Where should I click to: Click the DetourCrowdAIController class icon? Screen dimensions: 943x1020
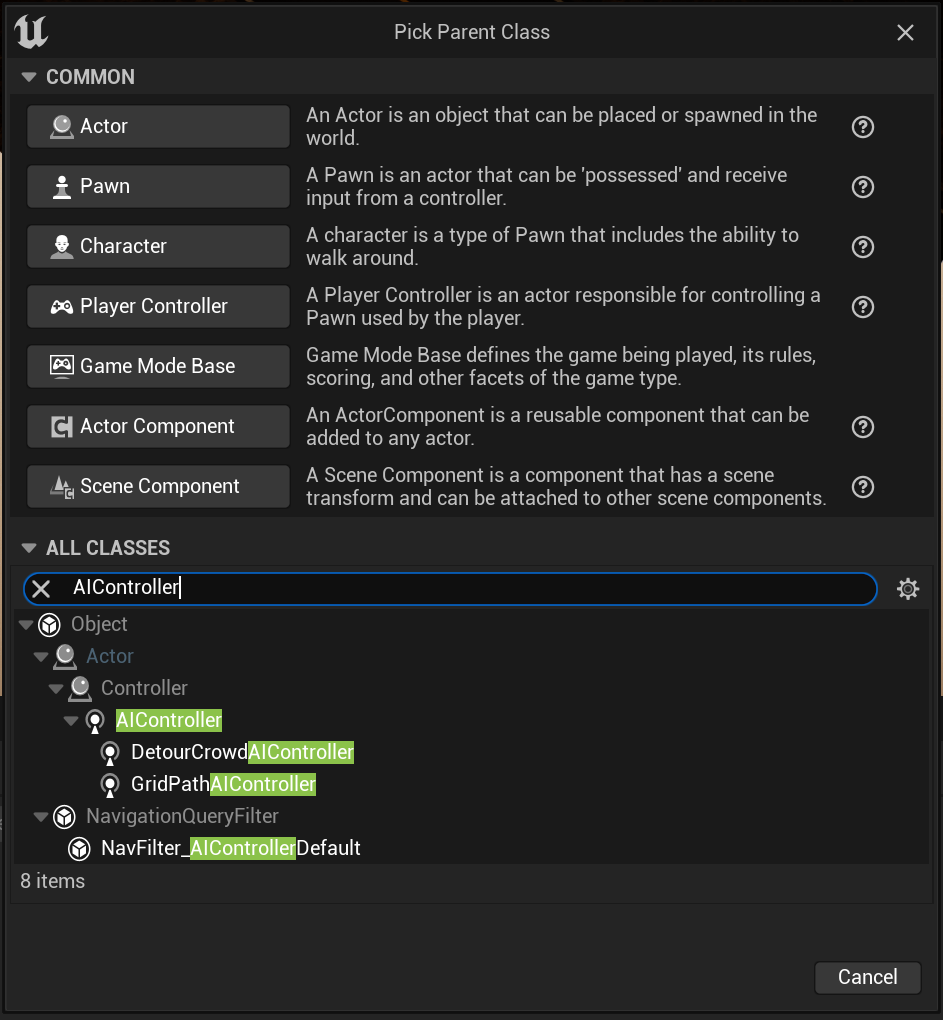click(110, 753)
